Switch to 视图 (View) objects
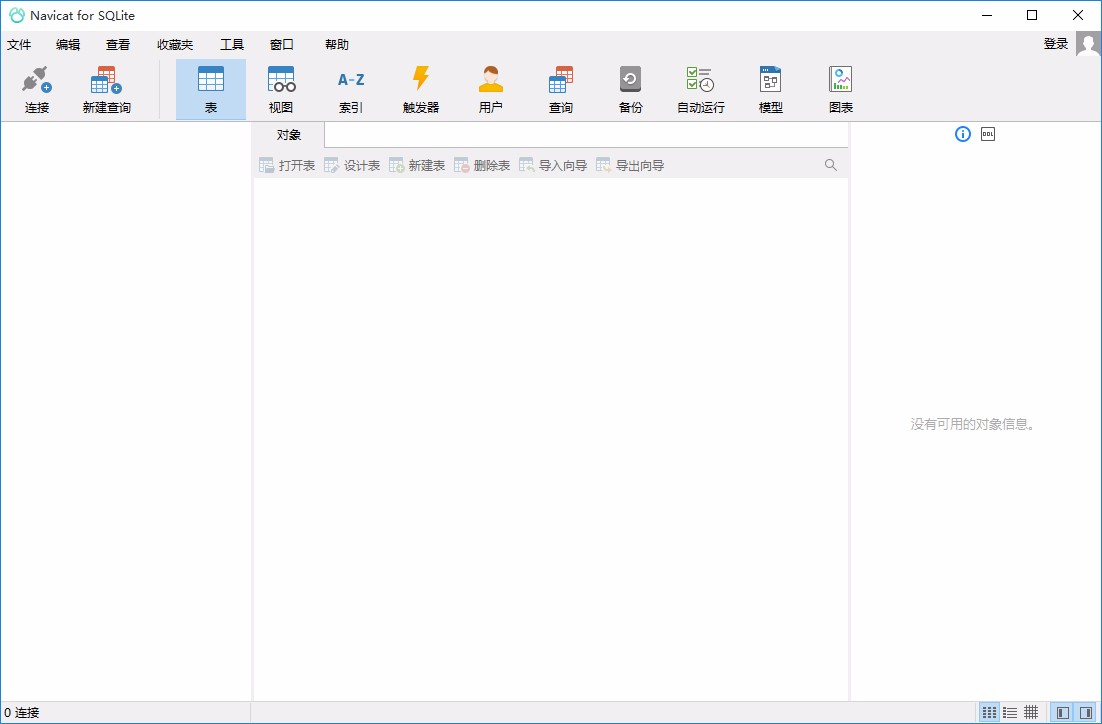The width and height of the screenshot is (1102, 724). click(280, 89)
